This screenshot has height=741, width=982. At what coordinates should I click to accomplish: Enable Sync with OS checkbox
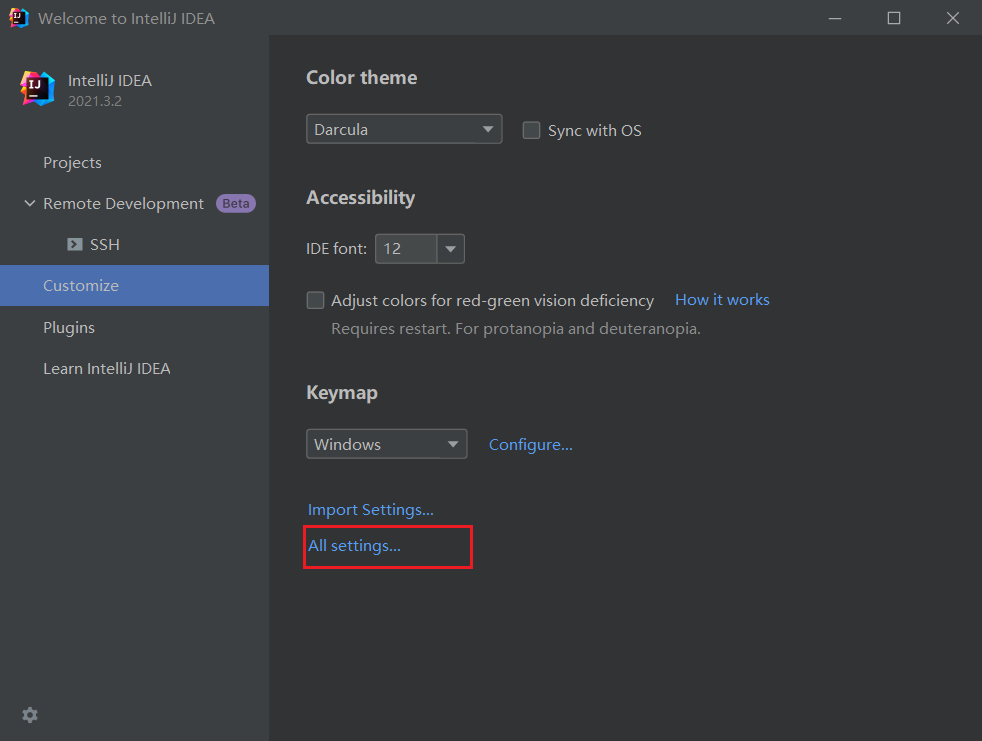click(x=531, y=130)
